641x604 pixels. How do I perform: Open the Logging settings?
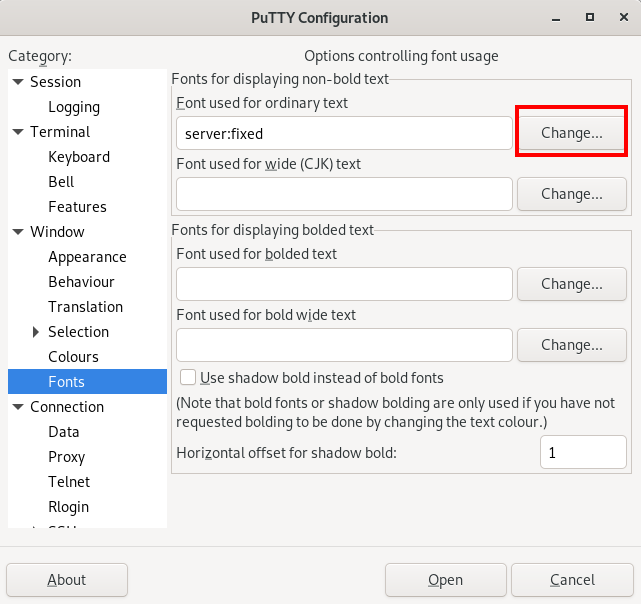point(74,107)
